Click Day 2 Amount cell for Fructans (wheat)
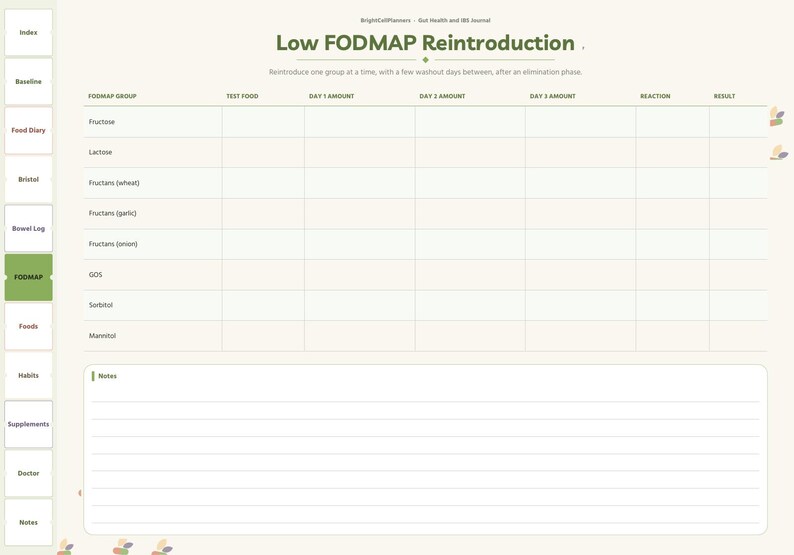Screen dimensions: 794x555 coord(470,183)
